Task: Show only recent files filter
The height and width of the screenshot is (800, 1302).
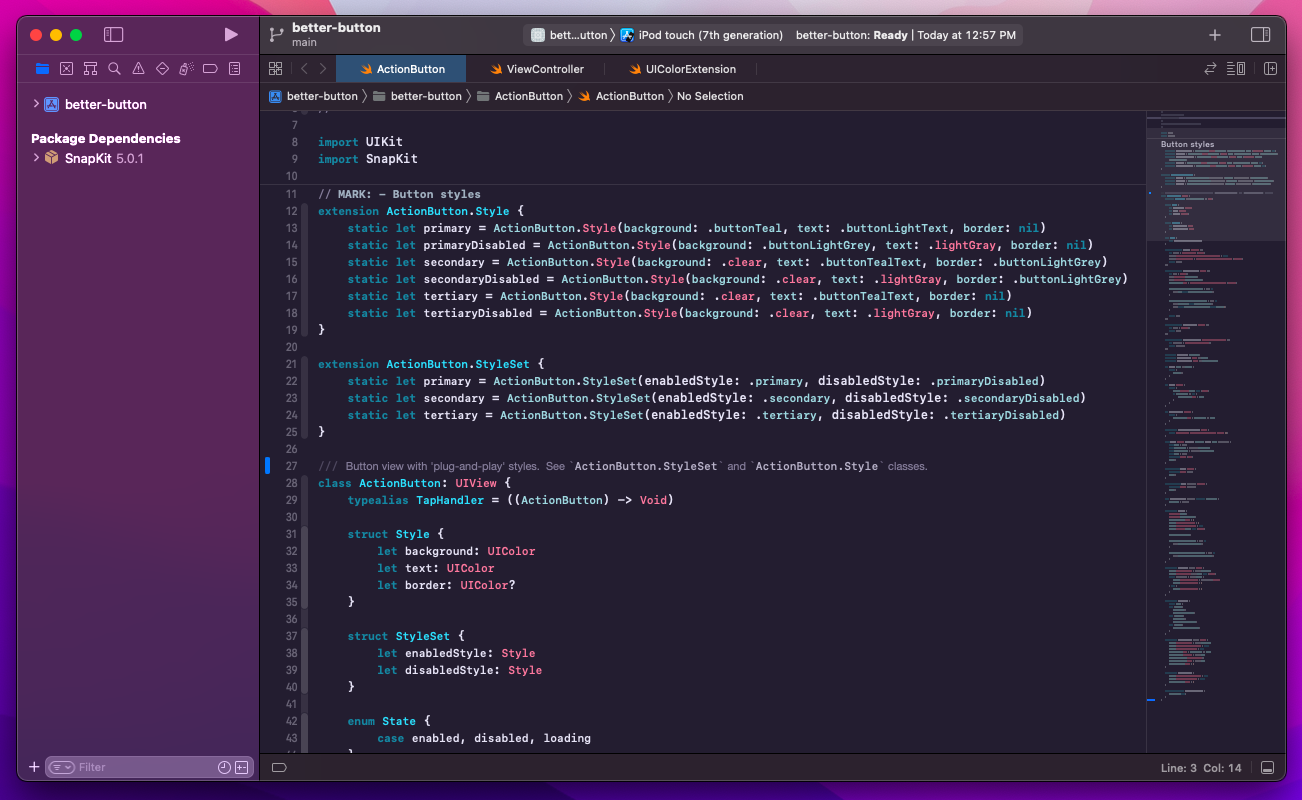Action: coord(224,767)
